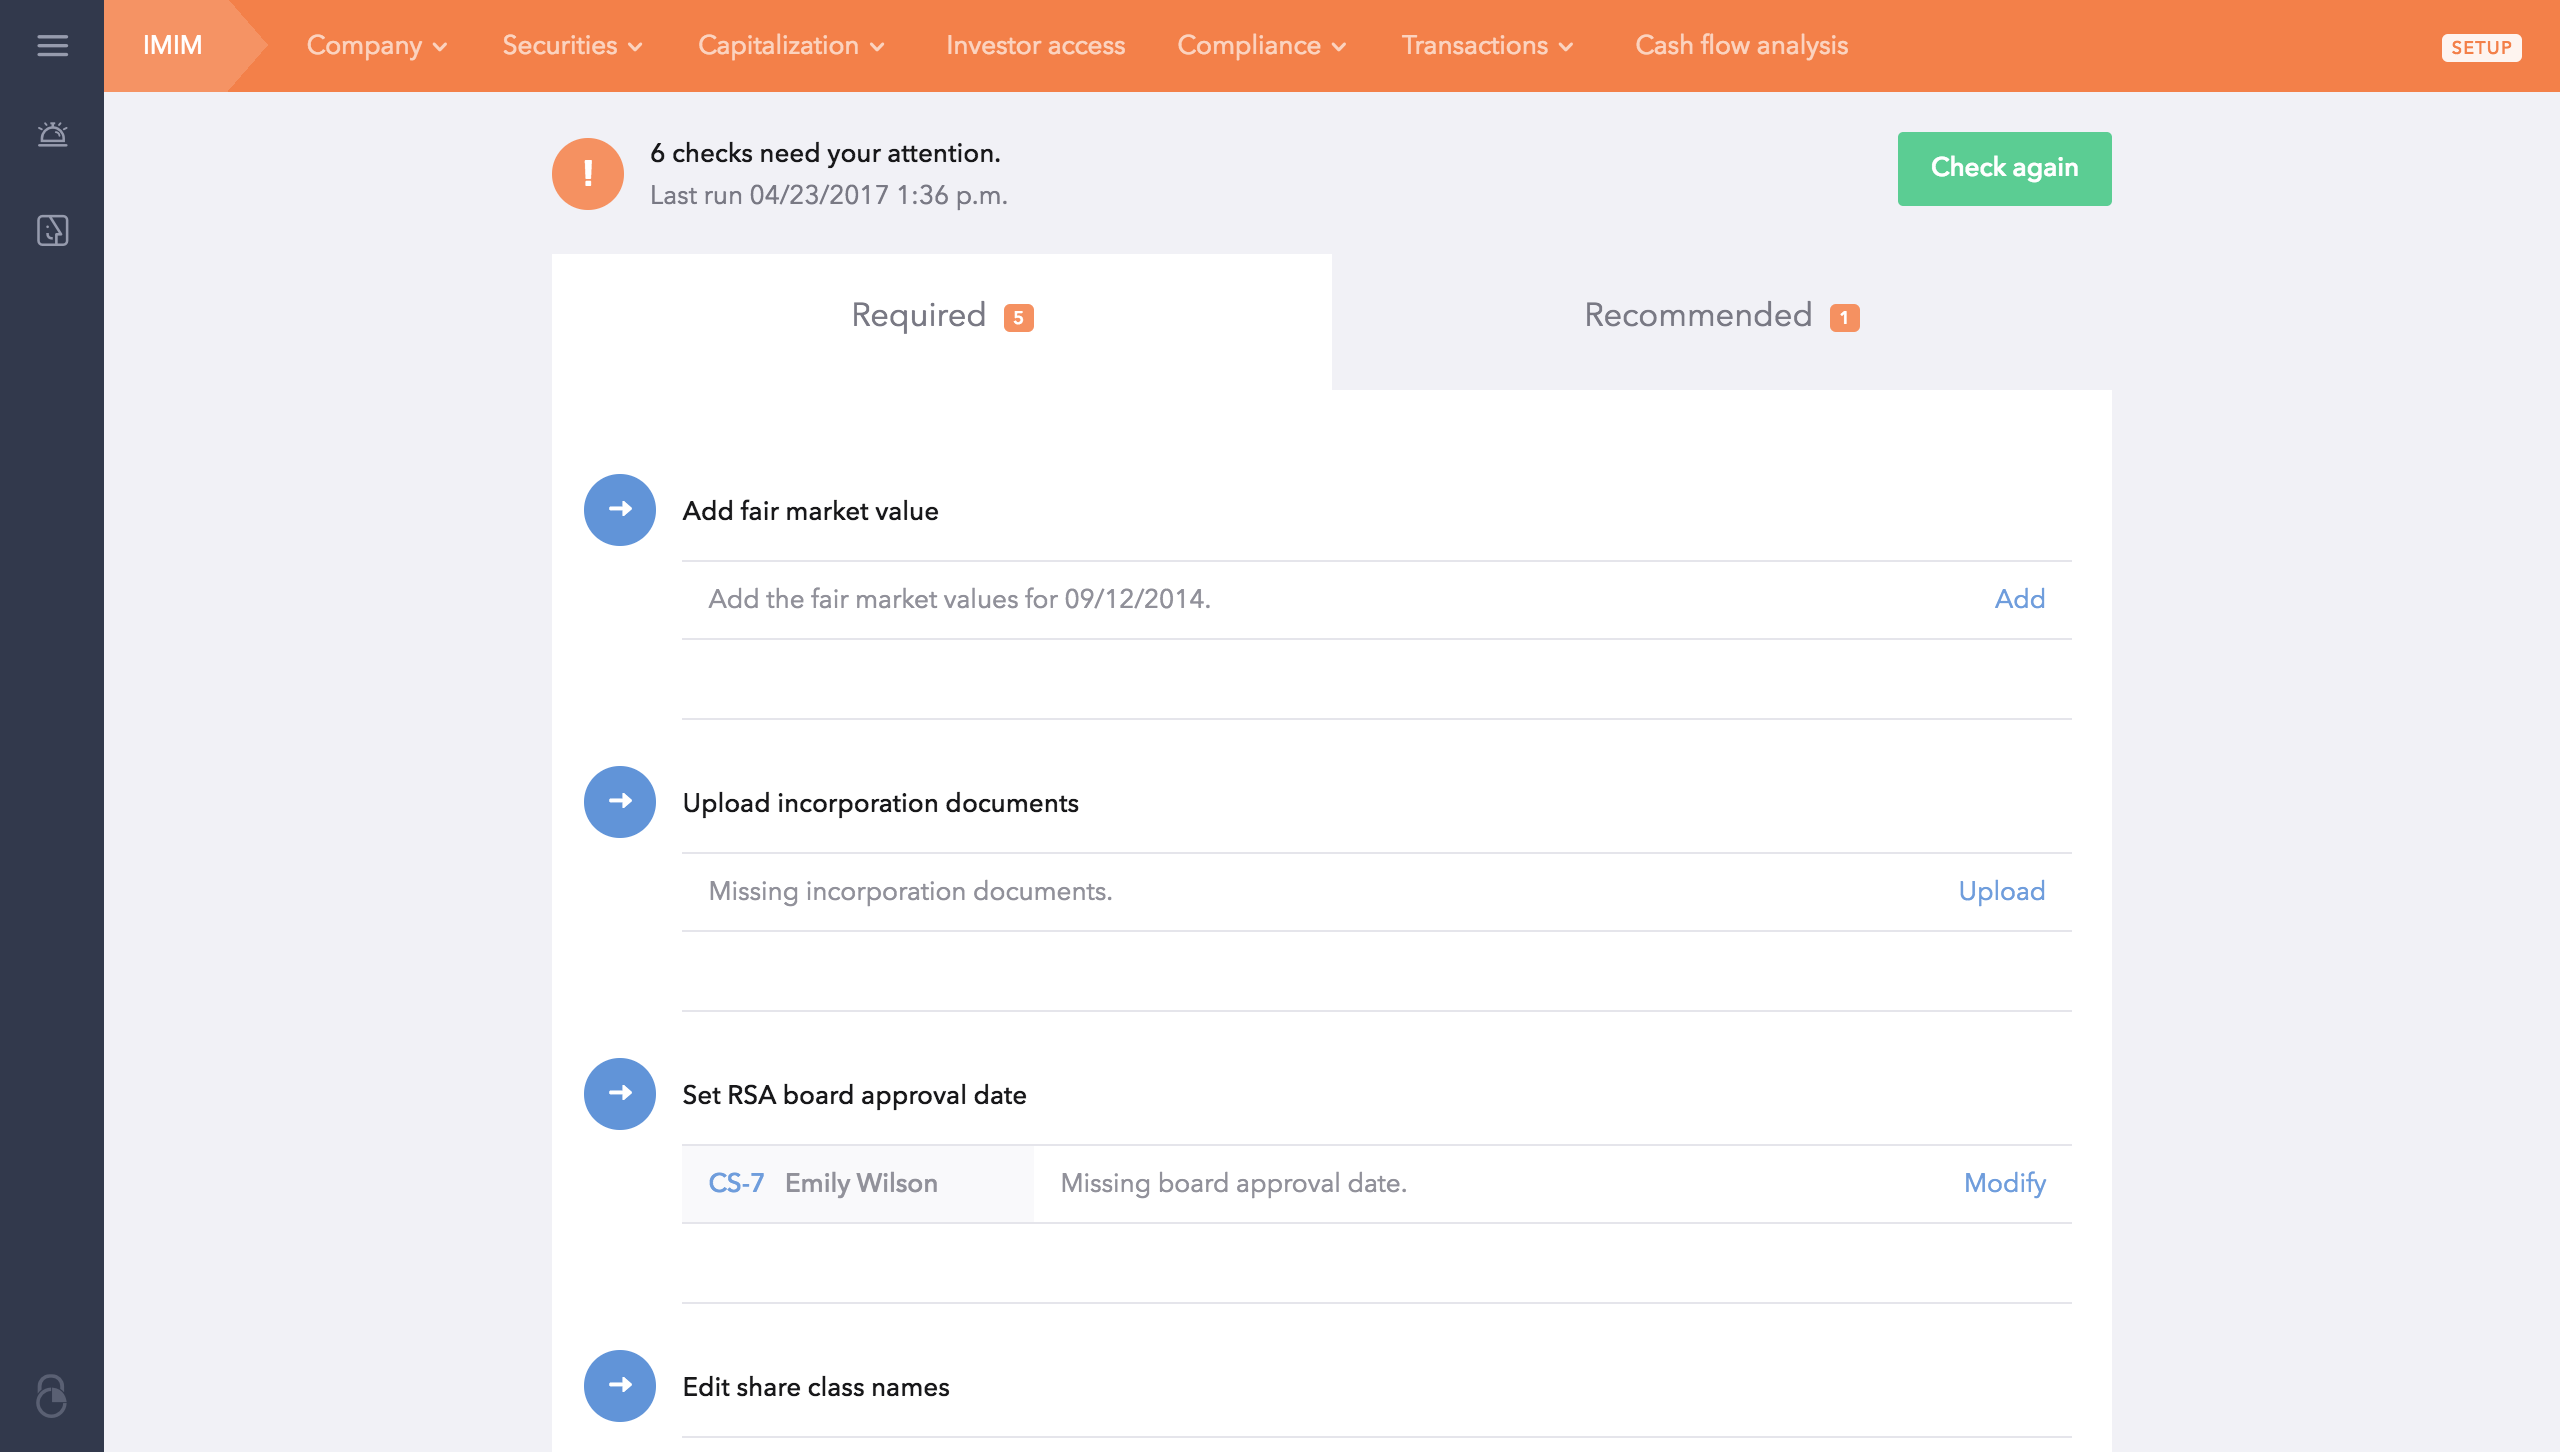The width and height of the screenshot is (2560, 1452).
Task: Click the arrow icon beside Add fair market value
Action: point(619,510)
